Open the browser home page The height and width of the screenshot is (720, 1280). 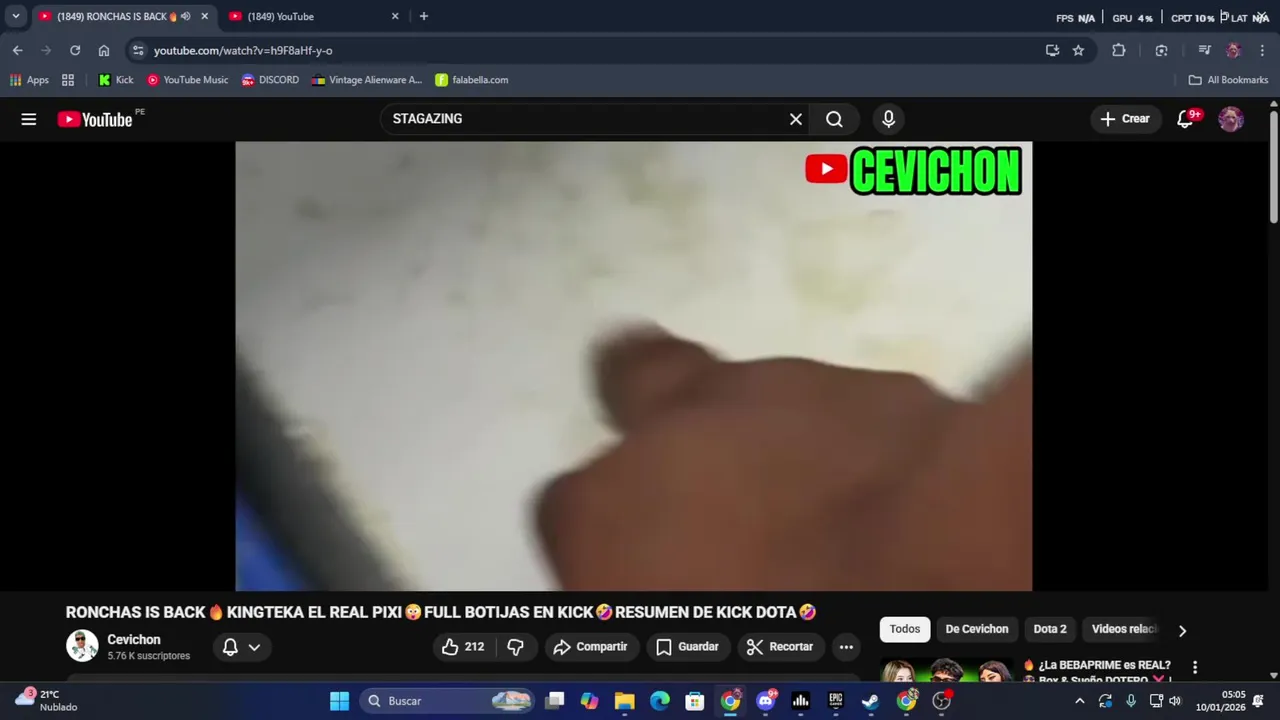(x=104, y=50)
